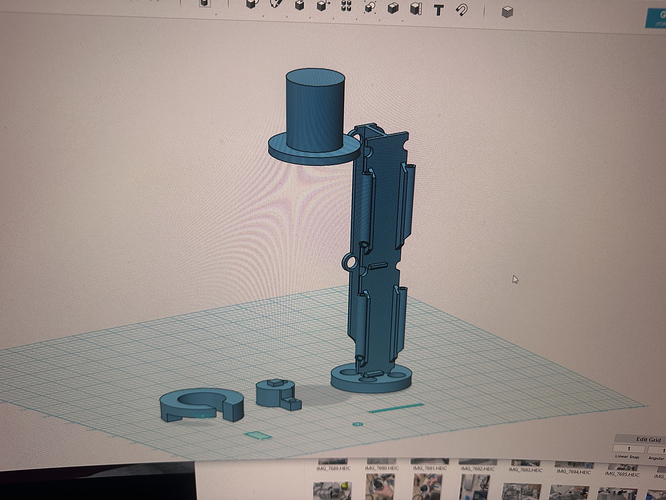This screenshot has height=500, width=666.
Task: Open the Grouping tool menu
Action: click(370, 7)
